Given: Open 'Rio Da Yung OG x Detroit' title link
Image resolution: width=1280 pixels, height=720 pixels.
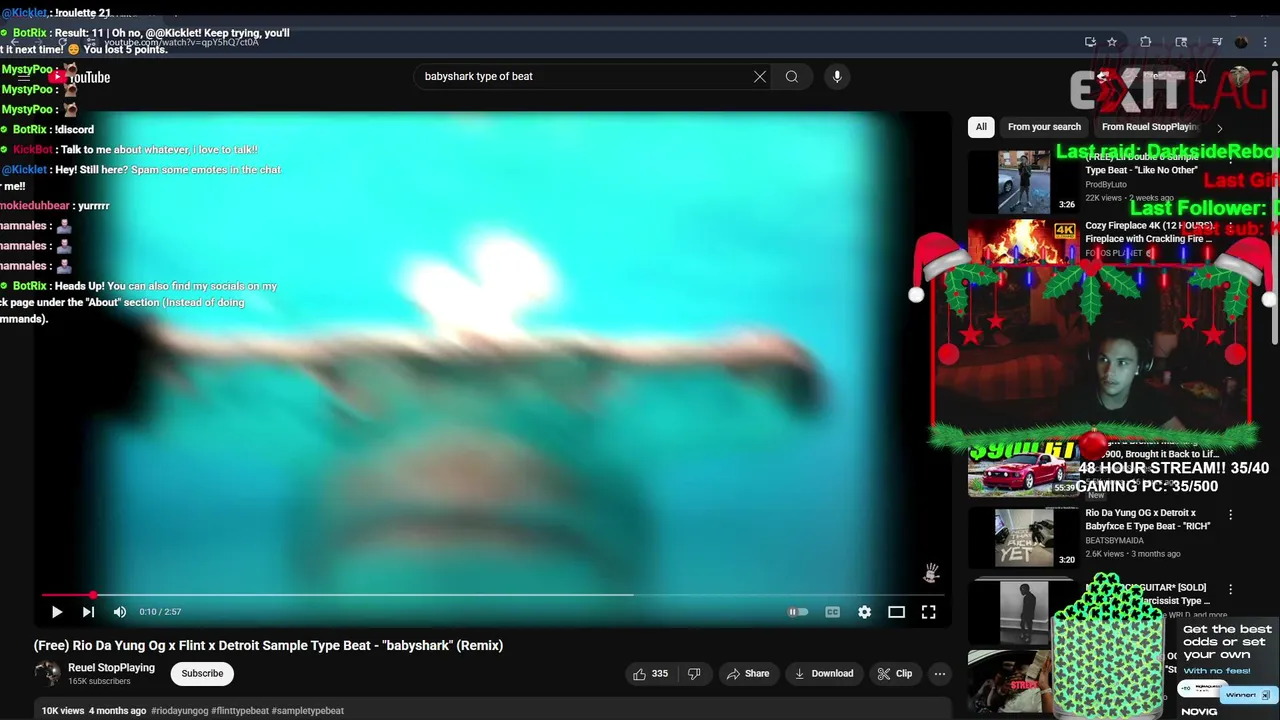Looking at the screenshot, I should coord(1148,519).
